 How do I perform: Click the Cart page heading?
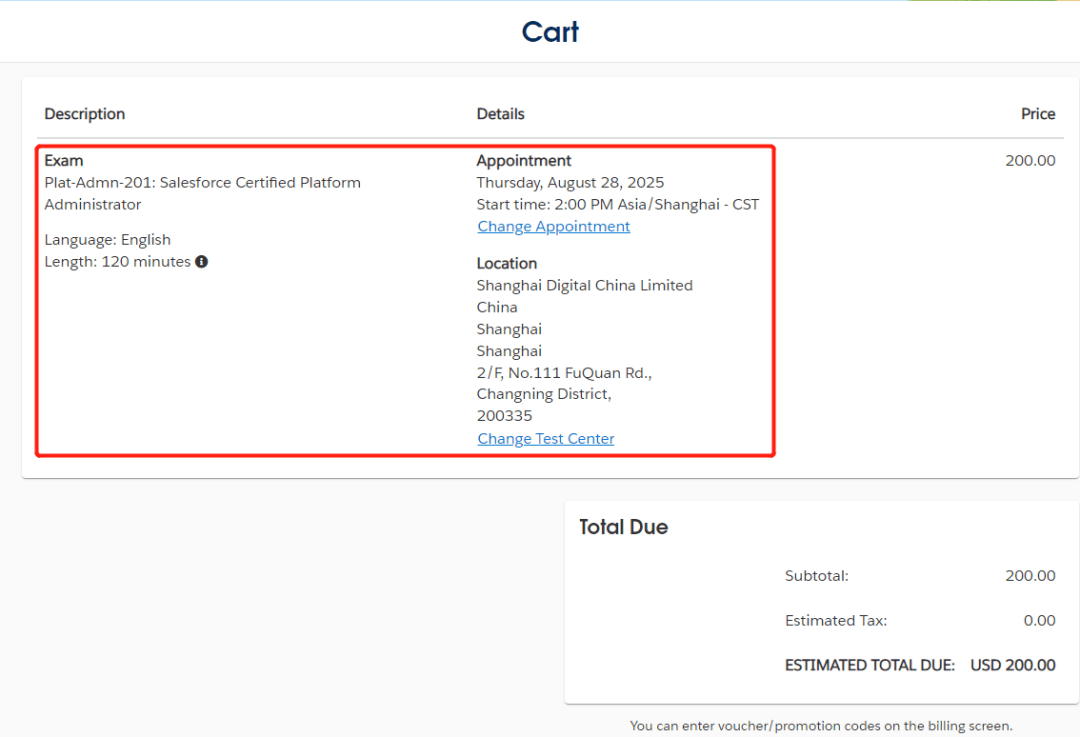point(550,32)
